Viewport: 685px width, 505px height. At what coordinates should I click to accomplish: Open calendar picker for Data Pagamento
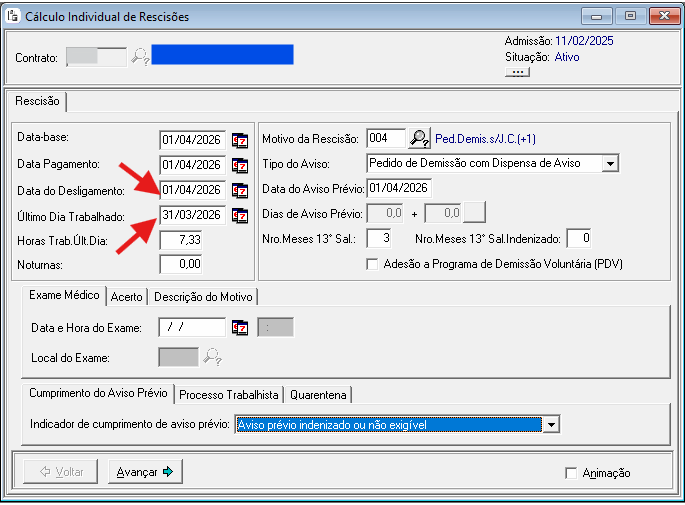click(x=240, y=165)
